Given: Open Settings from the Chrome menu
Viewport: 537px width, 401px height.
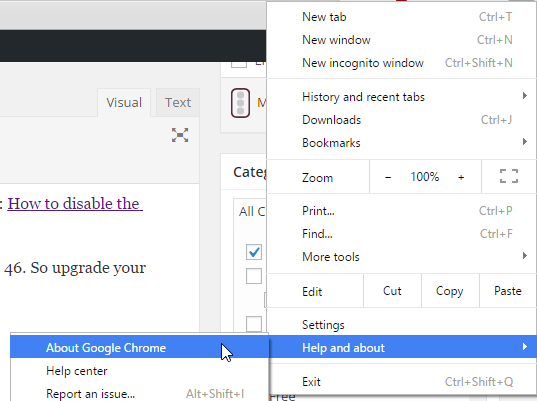Looking at the screenshot, I should click(401, 325).
